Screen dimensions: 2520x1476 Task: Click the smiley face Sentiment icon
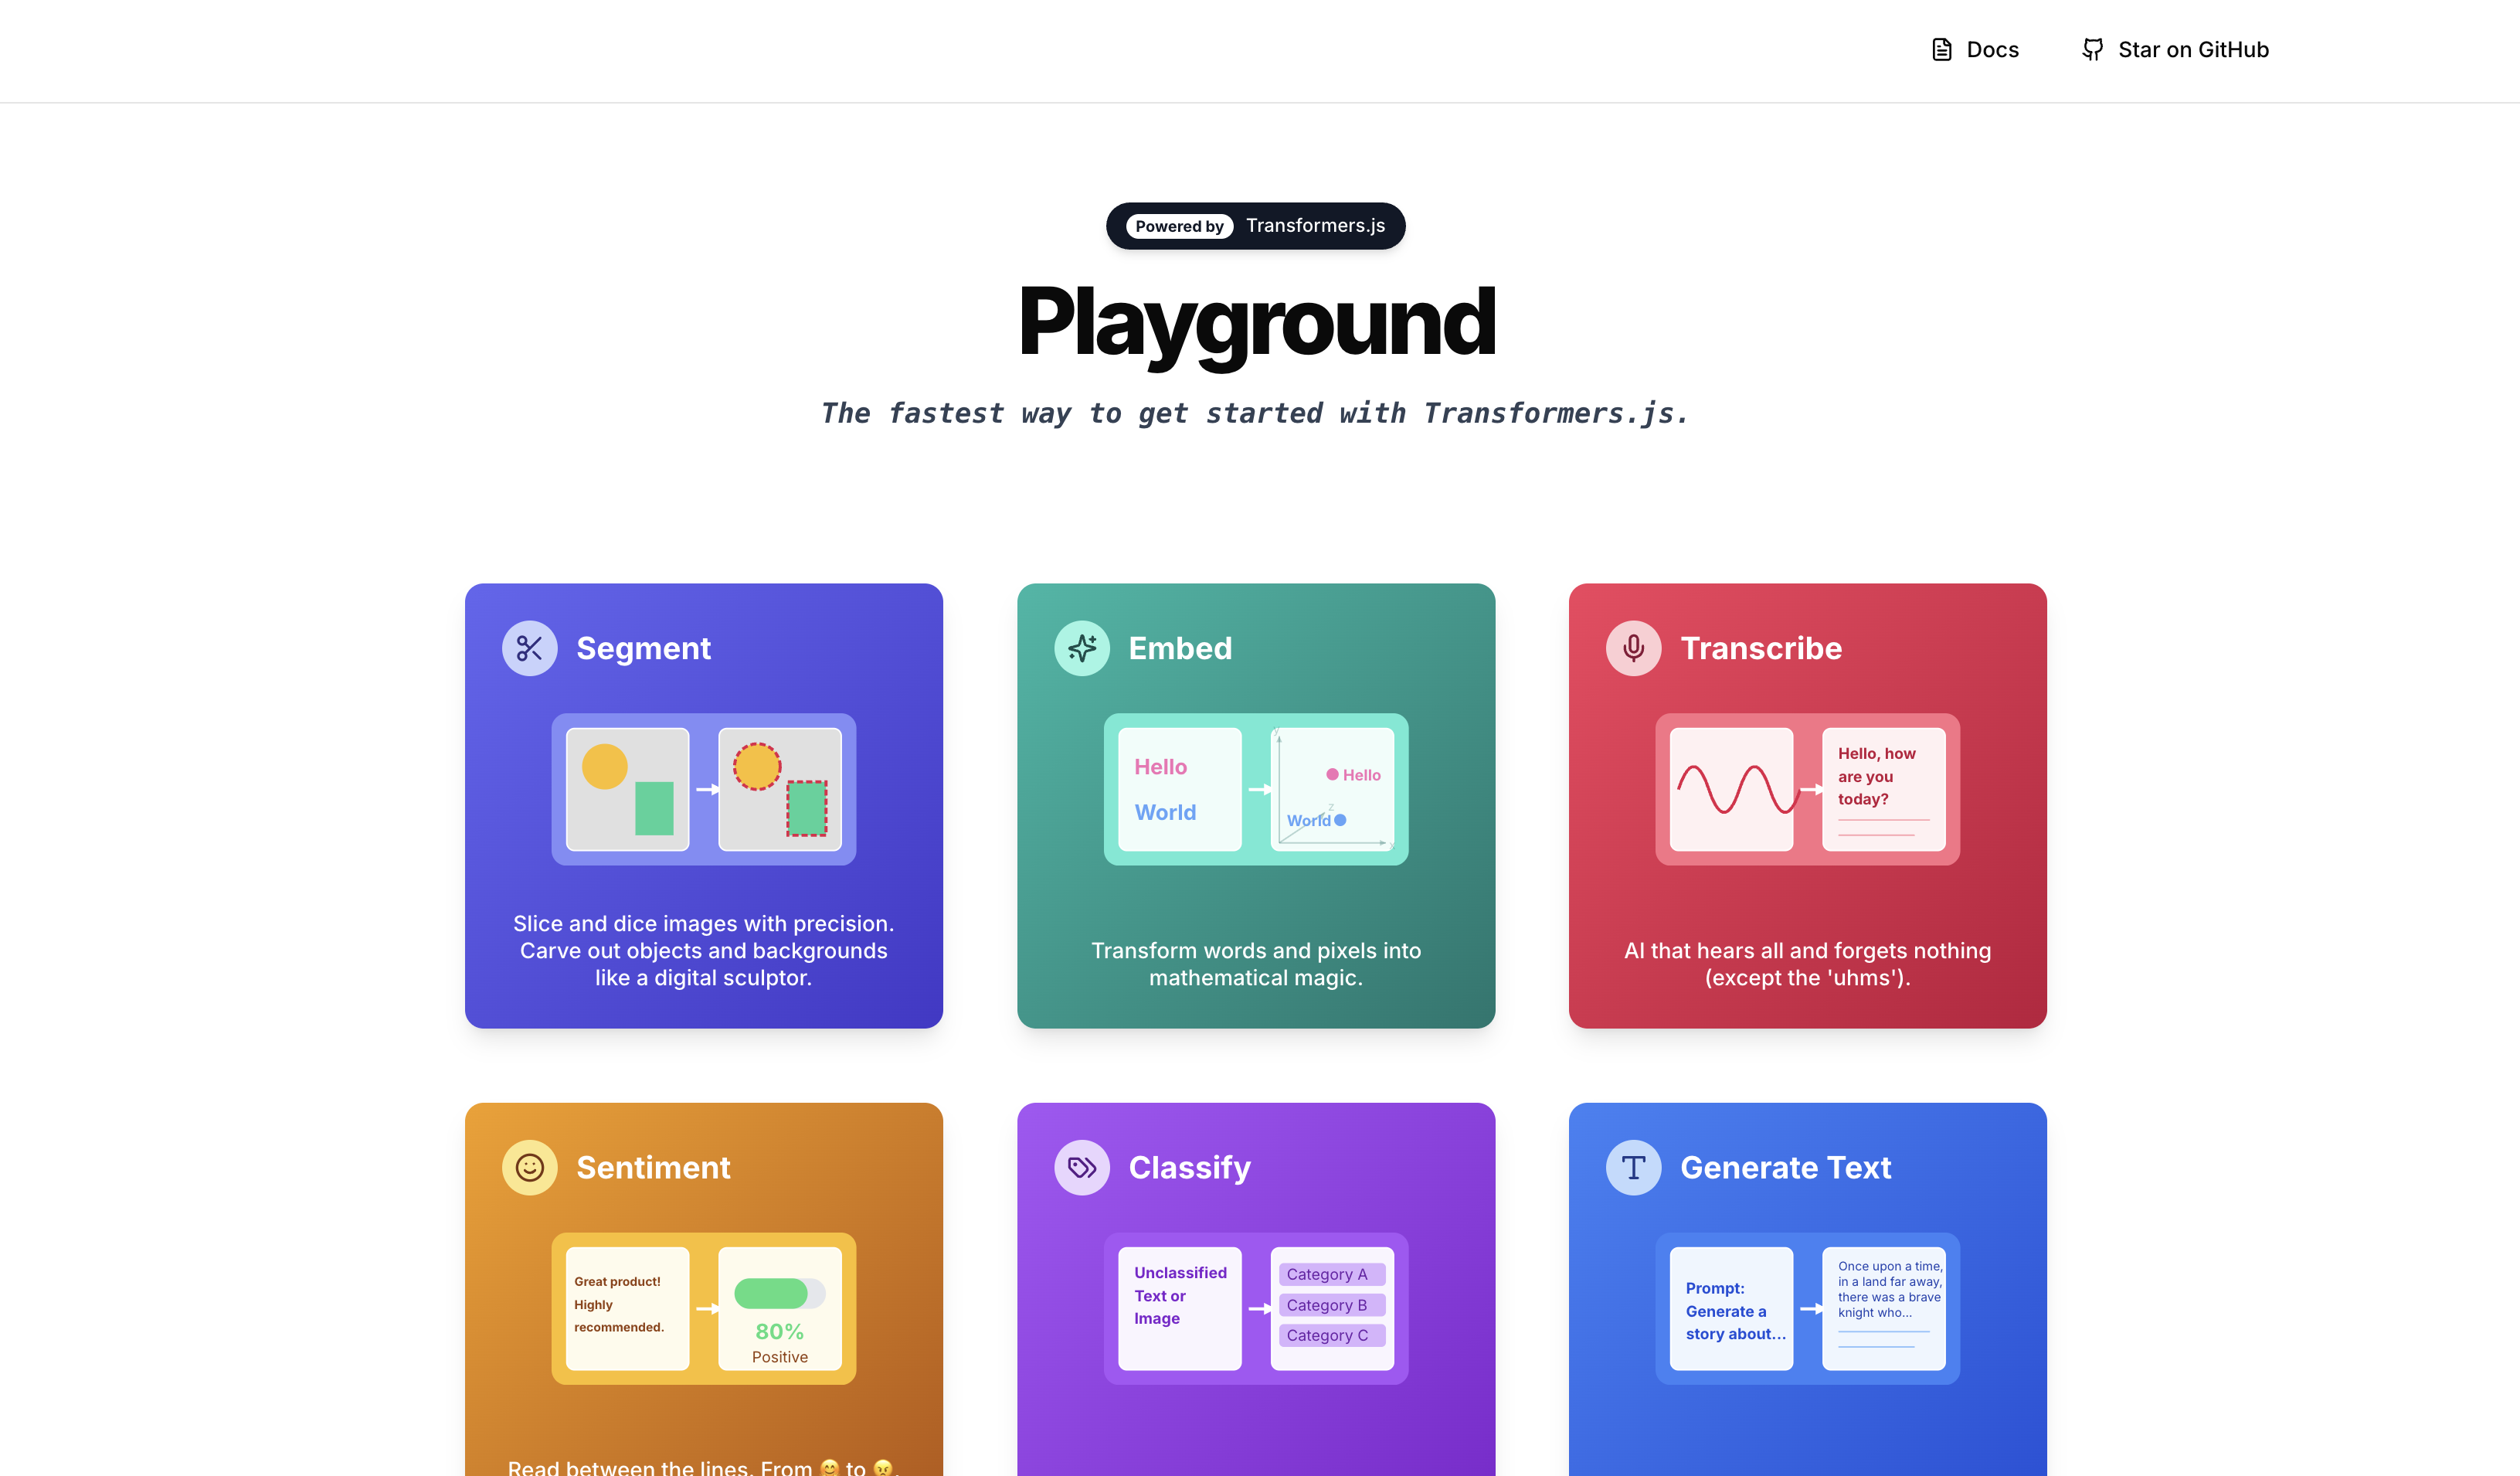529,1167
